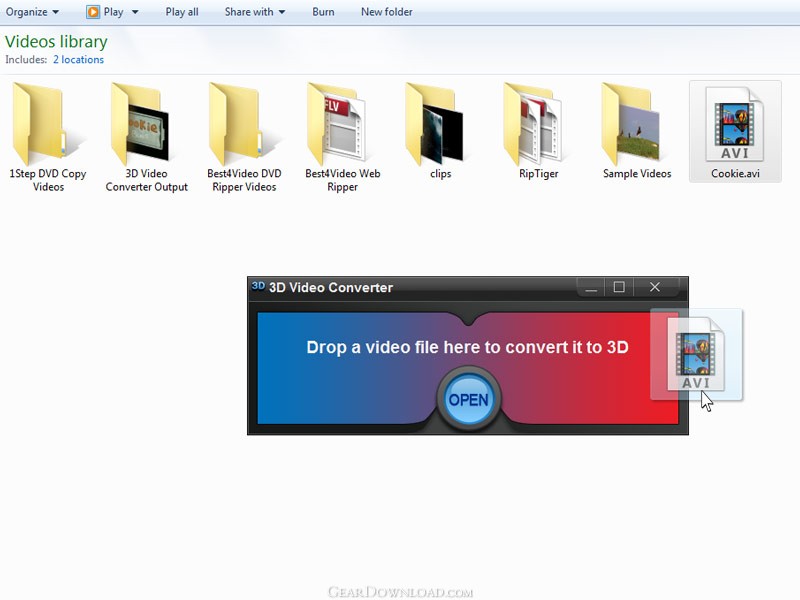Click the 3D Video Converter title bar logo

[258, 286]
